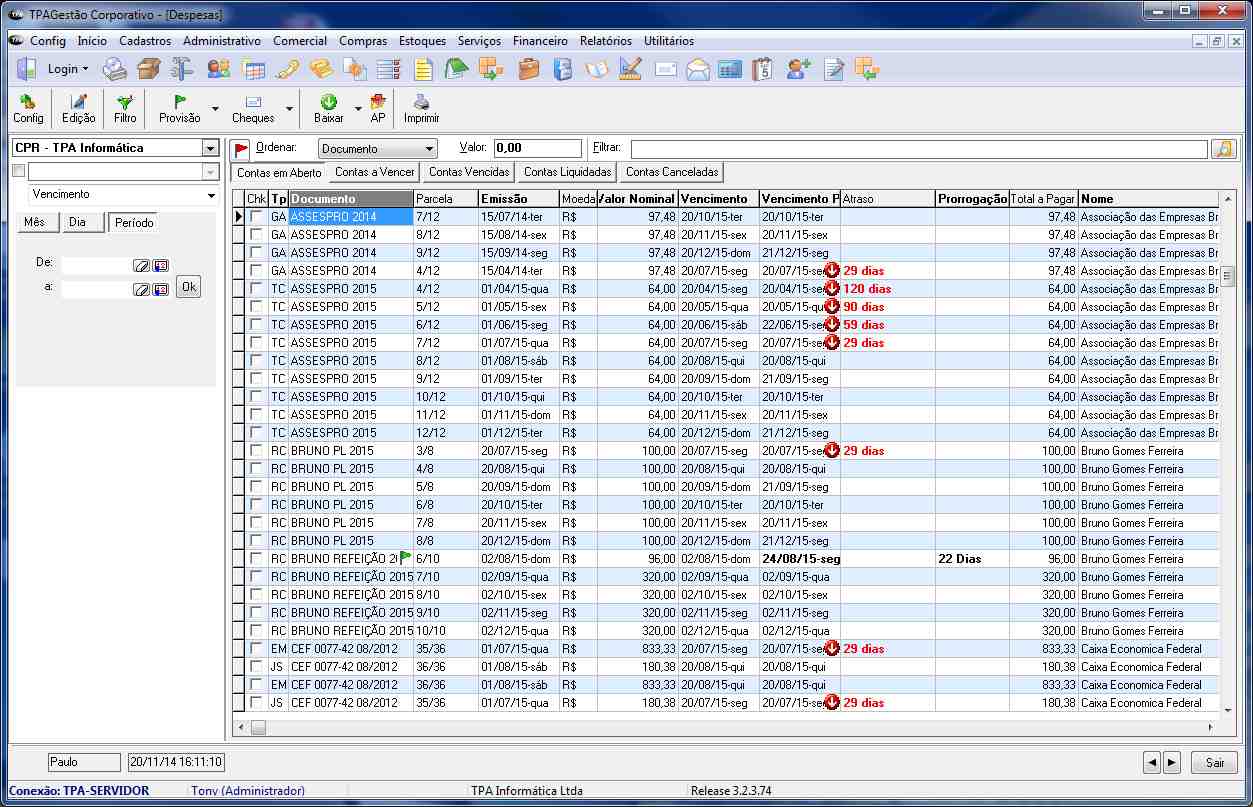The height and width of the screenshot is (807, 1253).
Task: Tick the checkbox for BRUNO PL 2015 3/8
Action: click(257, 451)
